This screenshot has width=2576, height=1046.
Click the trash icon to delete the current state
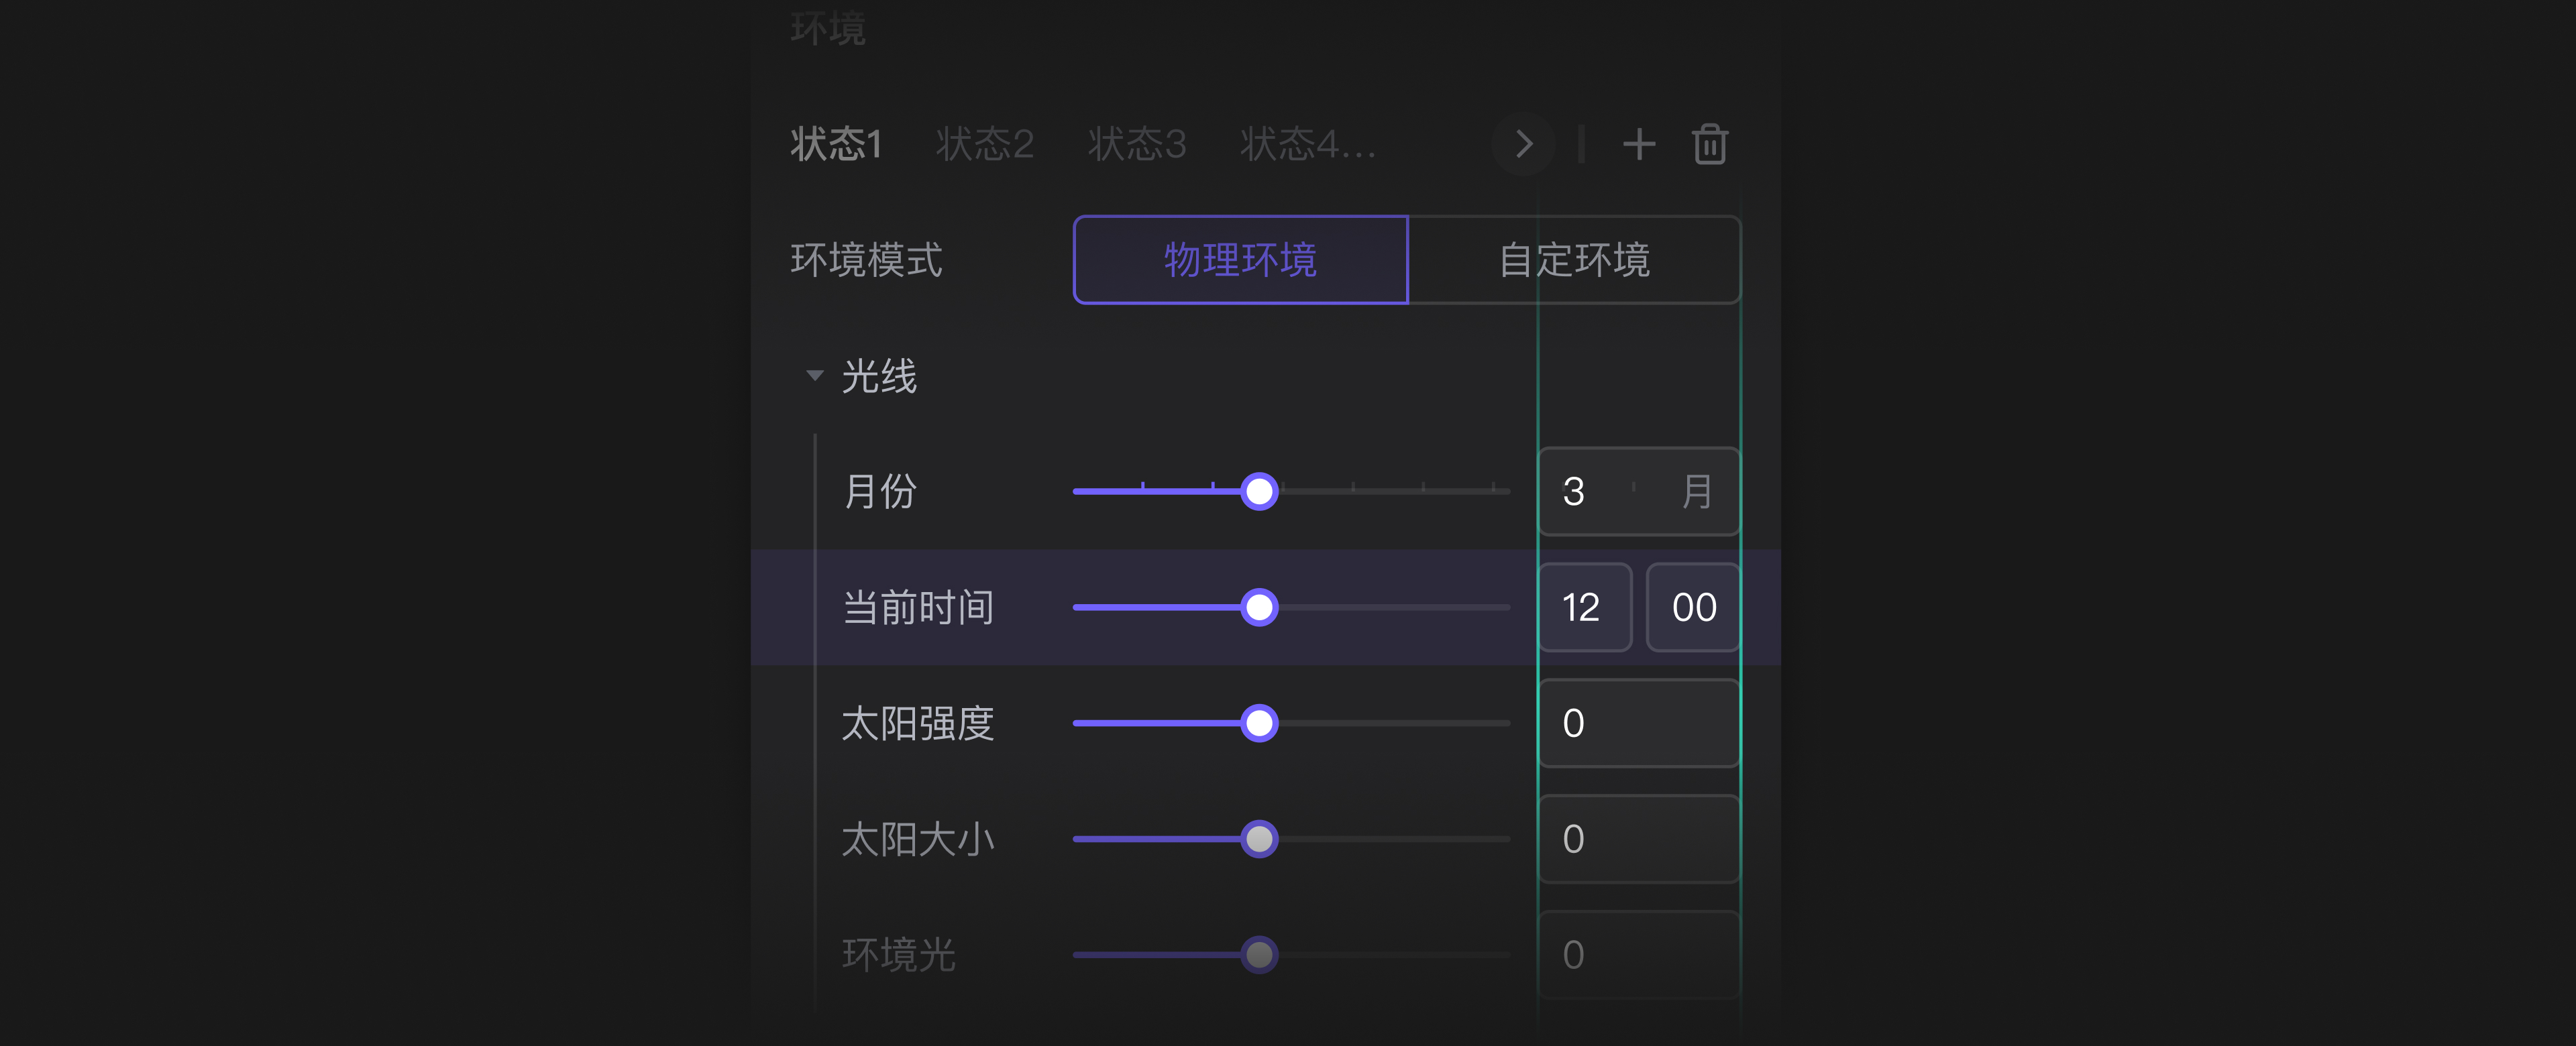(1710, 145)
